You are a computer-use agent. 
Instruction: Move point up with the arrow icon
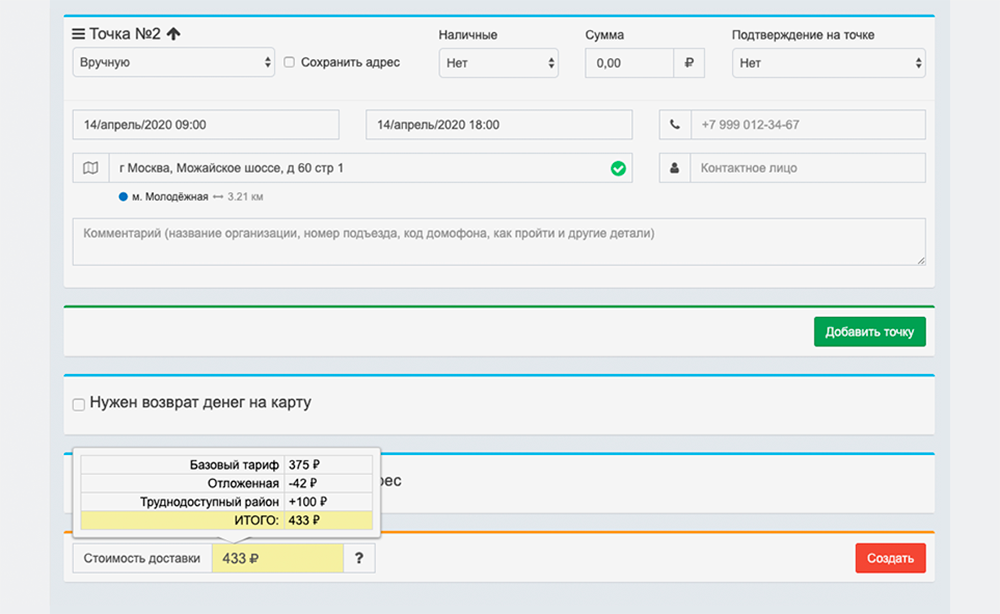pyautogui.click(x=173, y=34)
